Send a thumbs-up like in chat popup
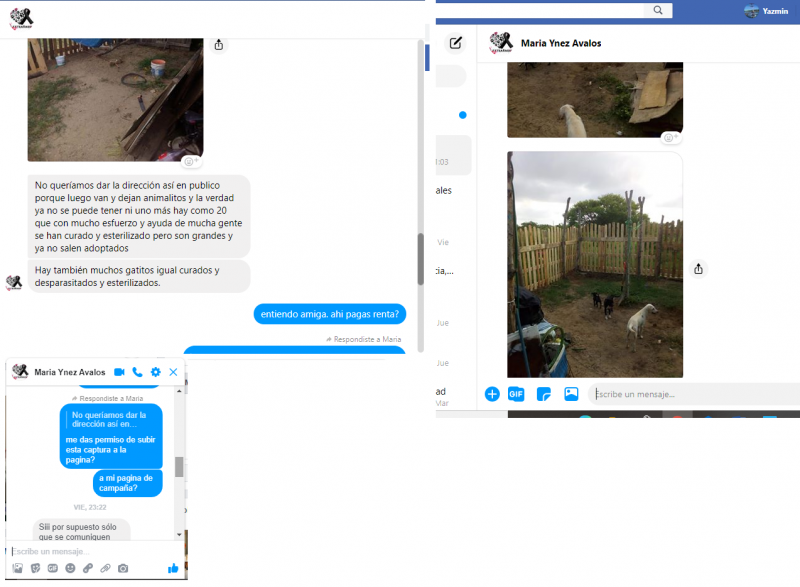Screen dimensions: 800x587 tap(173, 568)
